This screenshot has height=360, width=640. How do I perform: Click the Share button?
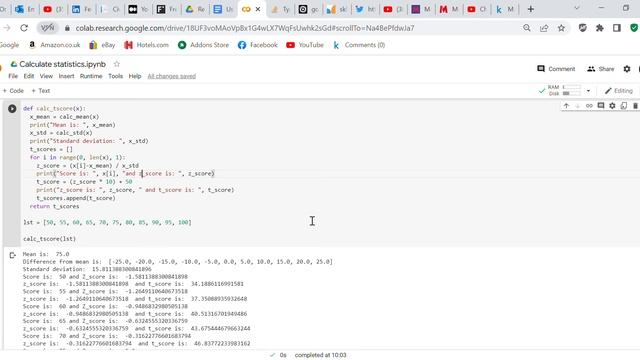(600, 69)
